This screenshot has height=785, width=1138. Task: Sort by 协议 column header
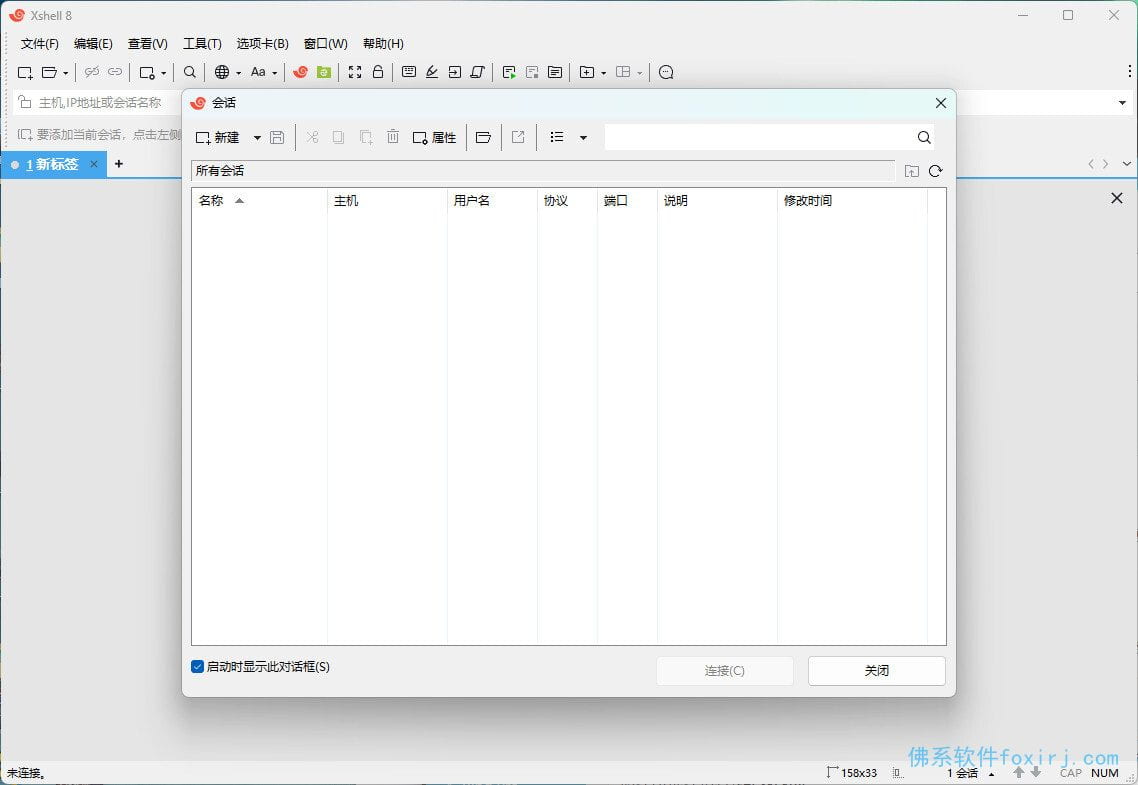pyautogui.click(x=568, y=200)
